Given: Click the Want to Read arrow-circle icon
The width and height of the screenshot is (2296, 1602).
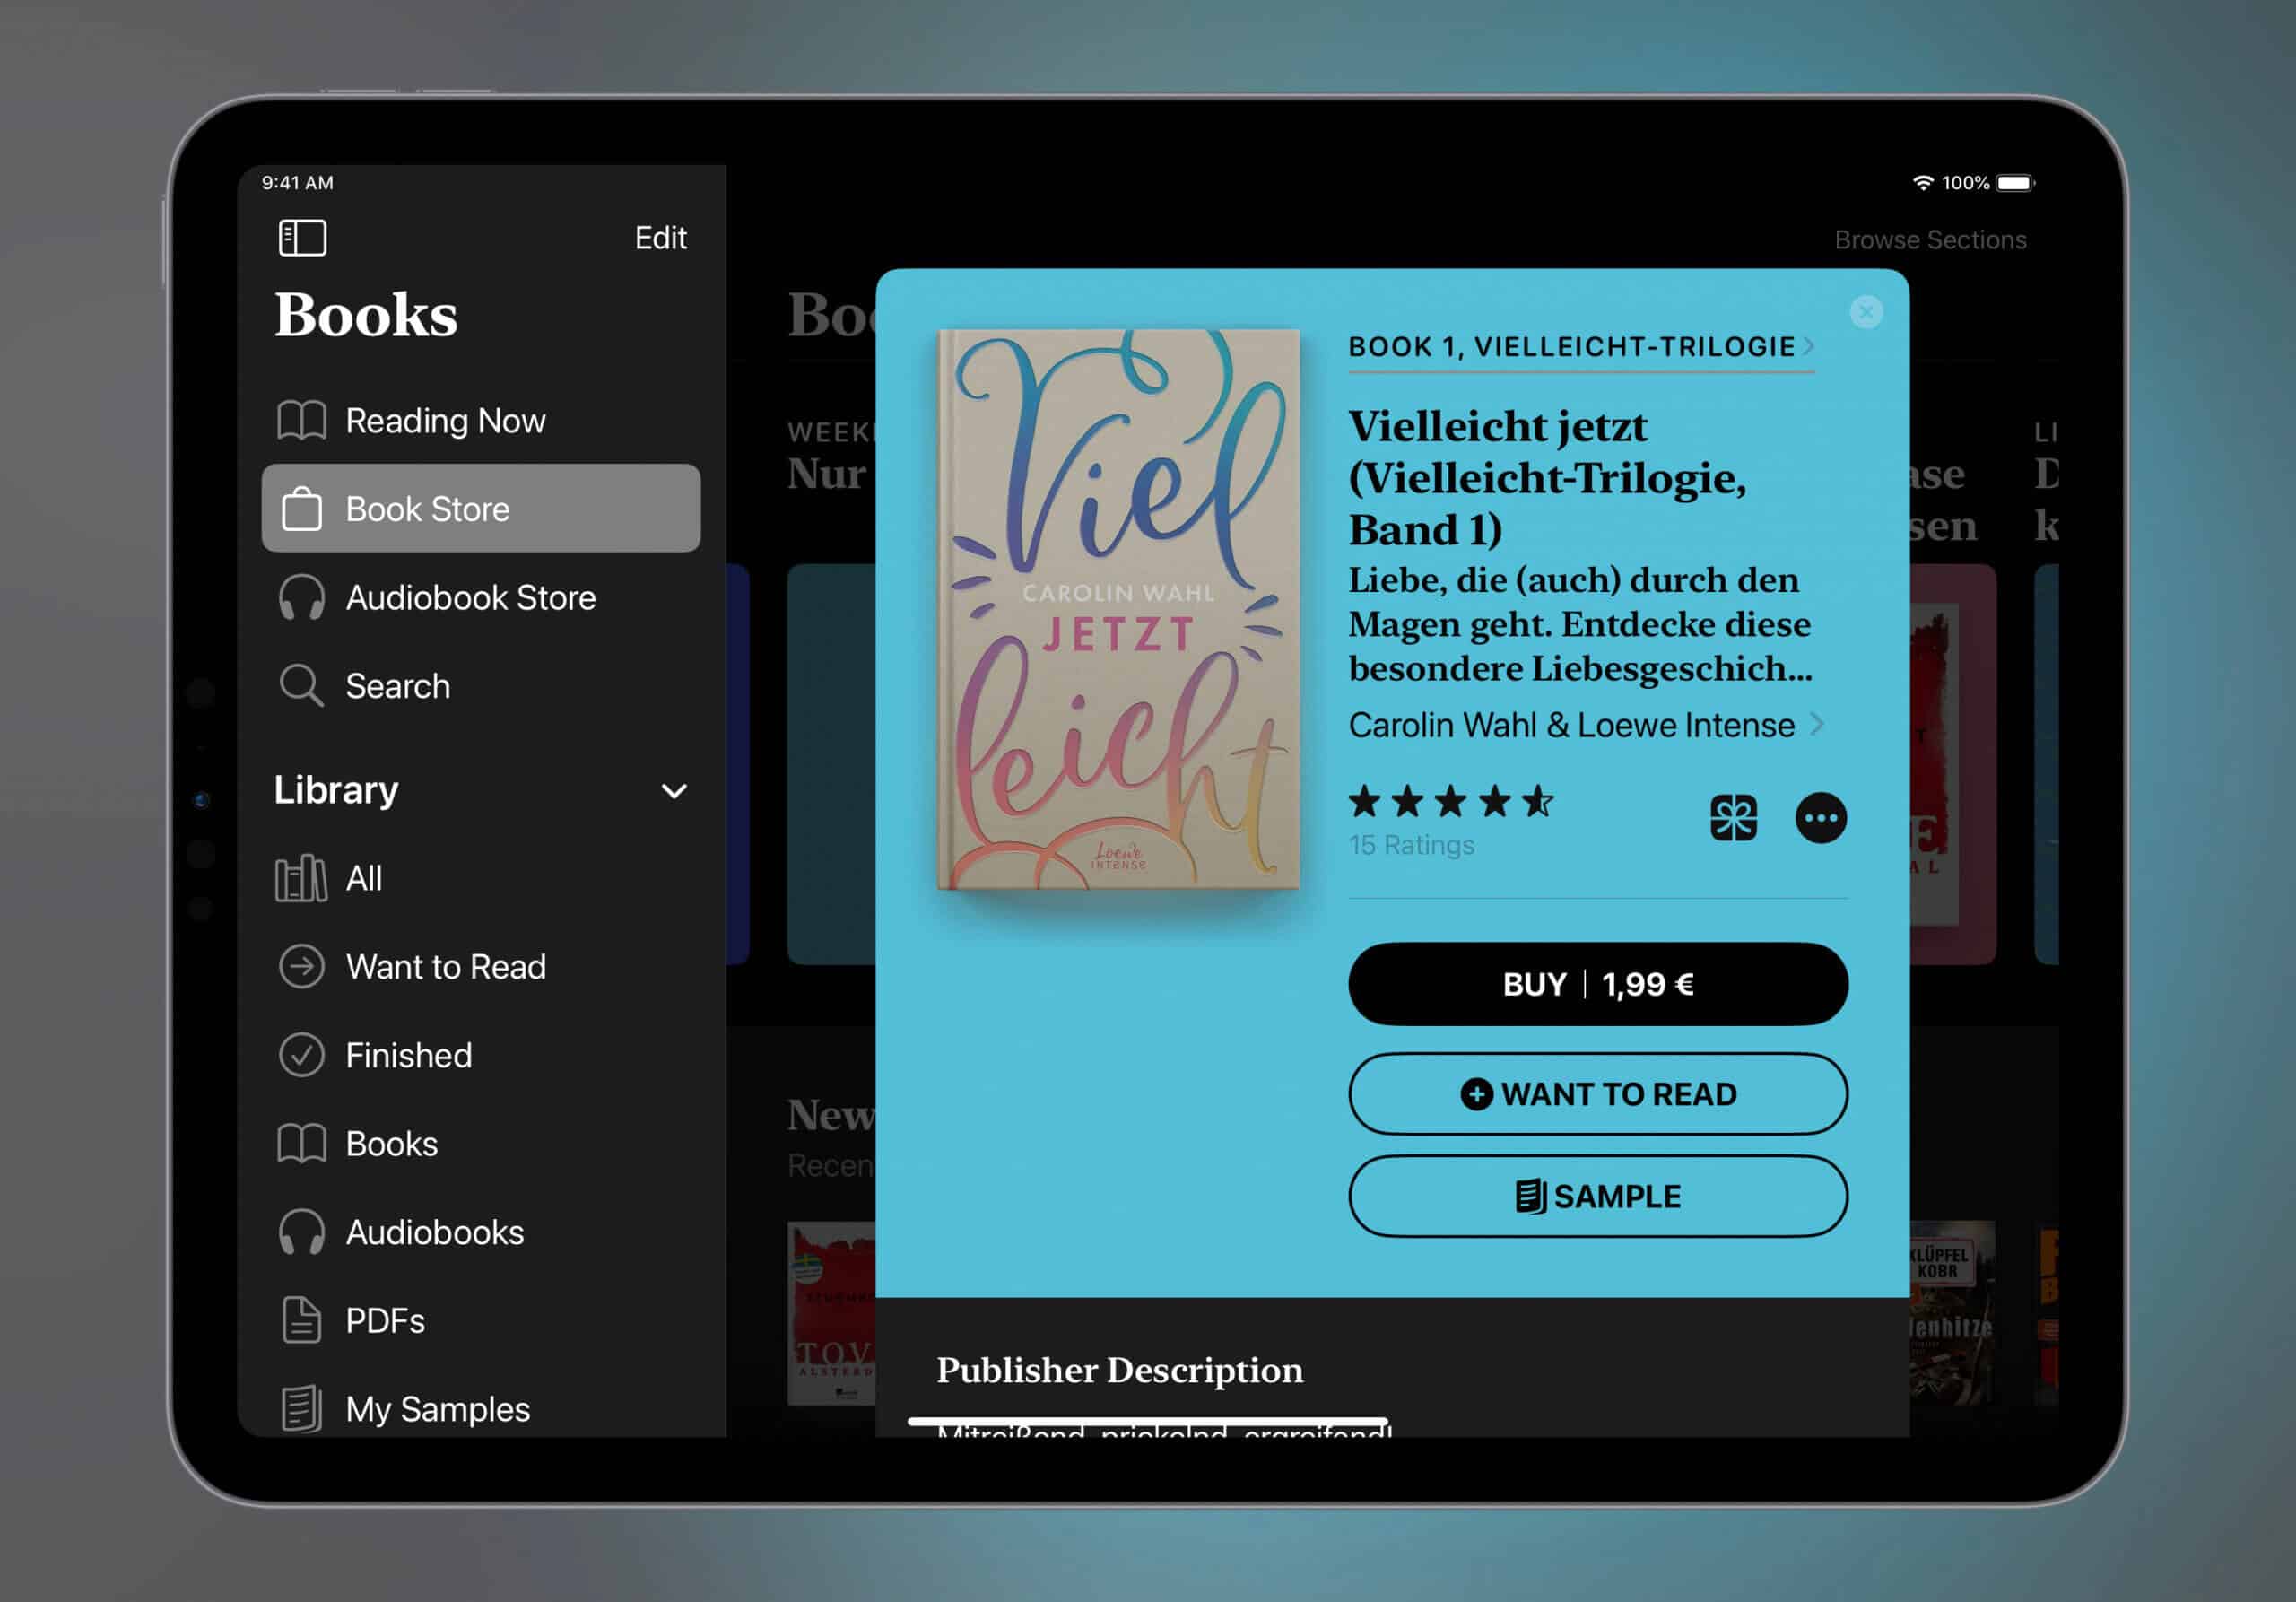Looking at the screenshot, I should [x=301, y=967].
